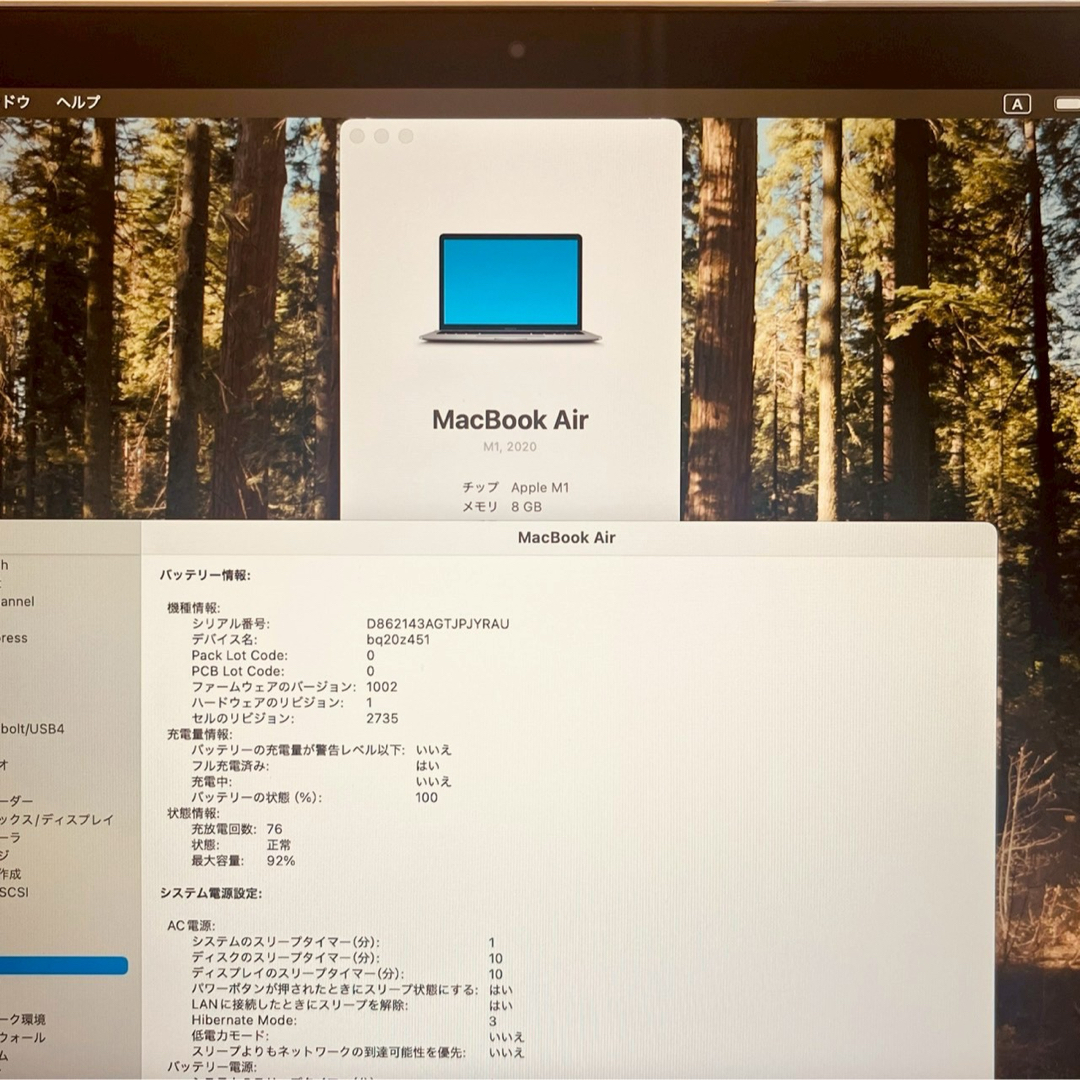Select the sidebar item ending in "annel"

17,601
